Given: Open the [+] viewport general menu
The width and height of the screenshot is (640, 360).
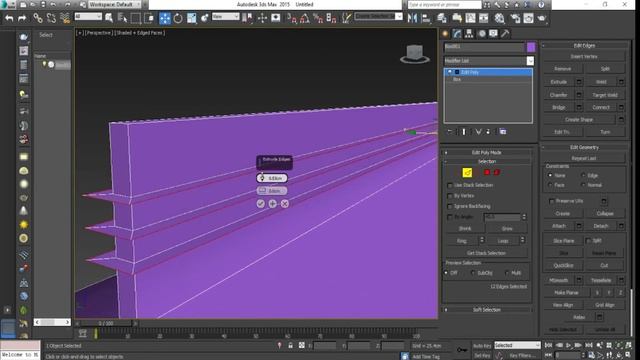Looking at the screenshot, I should (x=80, y=33).
